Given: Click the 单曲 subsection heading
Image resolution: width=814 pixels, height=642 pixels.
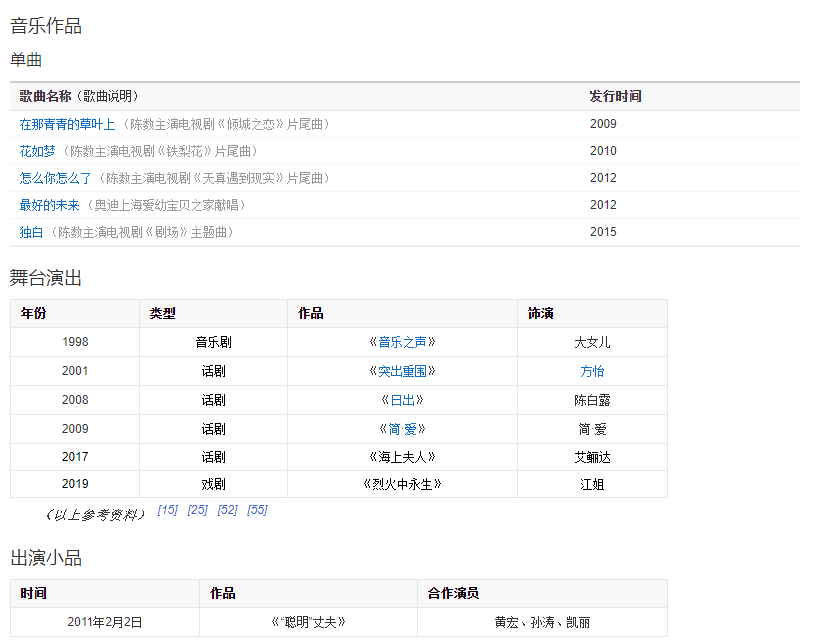Looking at the screenshot, I should (x=26, y=60).
